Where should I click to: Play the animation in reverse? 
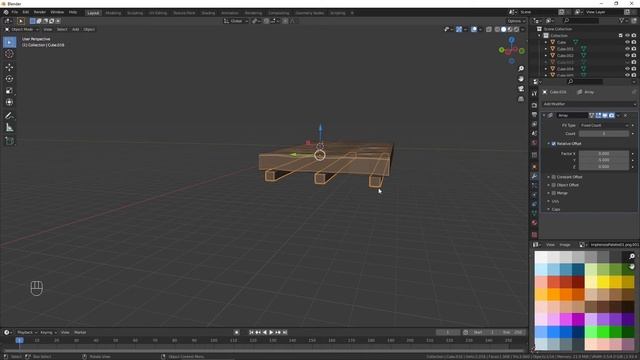click(265, 333)
